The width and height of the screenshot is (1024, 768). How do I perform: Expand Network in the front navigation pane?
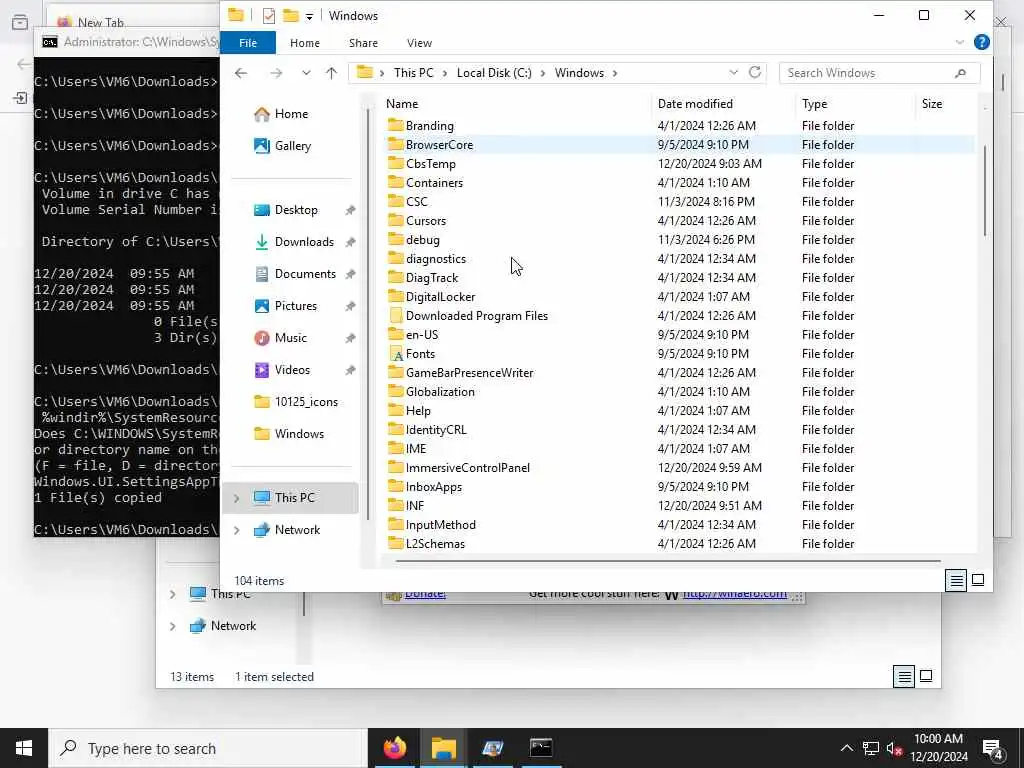236,530
